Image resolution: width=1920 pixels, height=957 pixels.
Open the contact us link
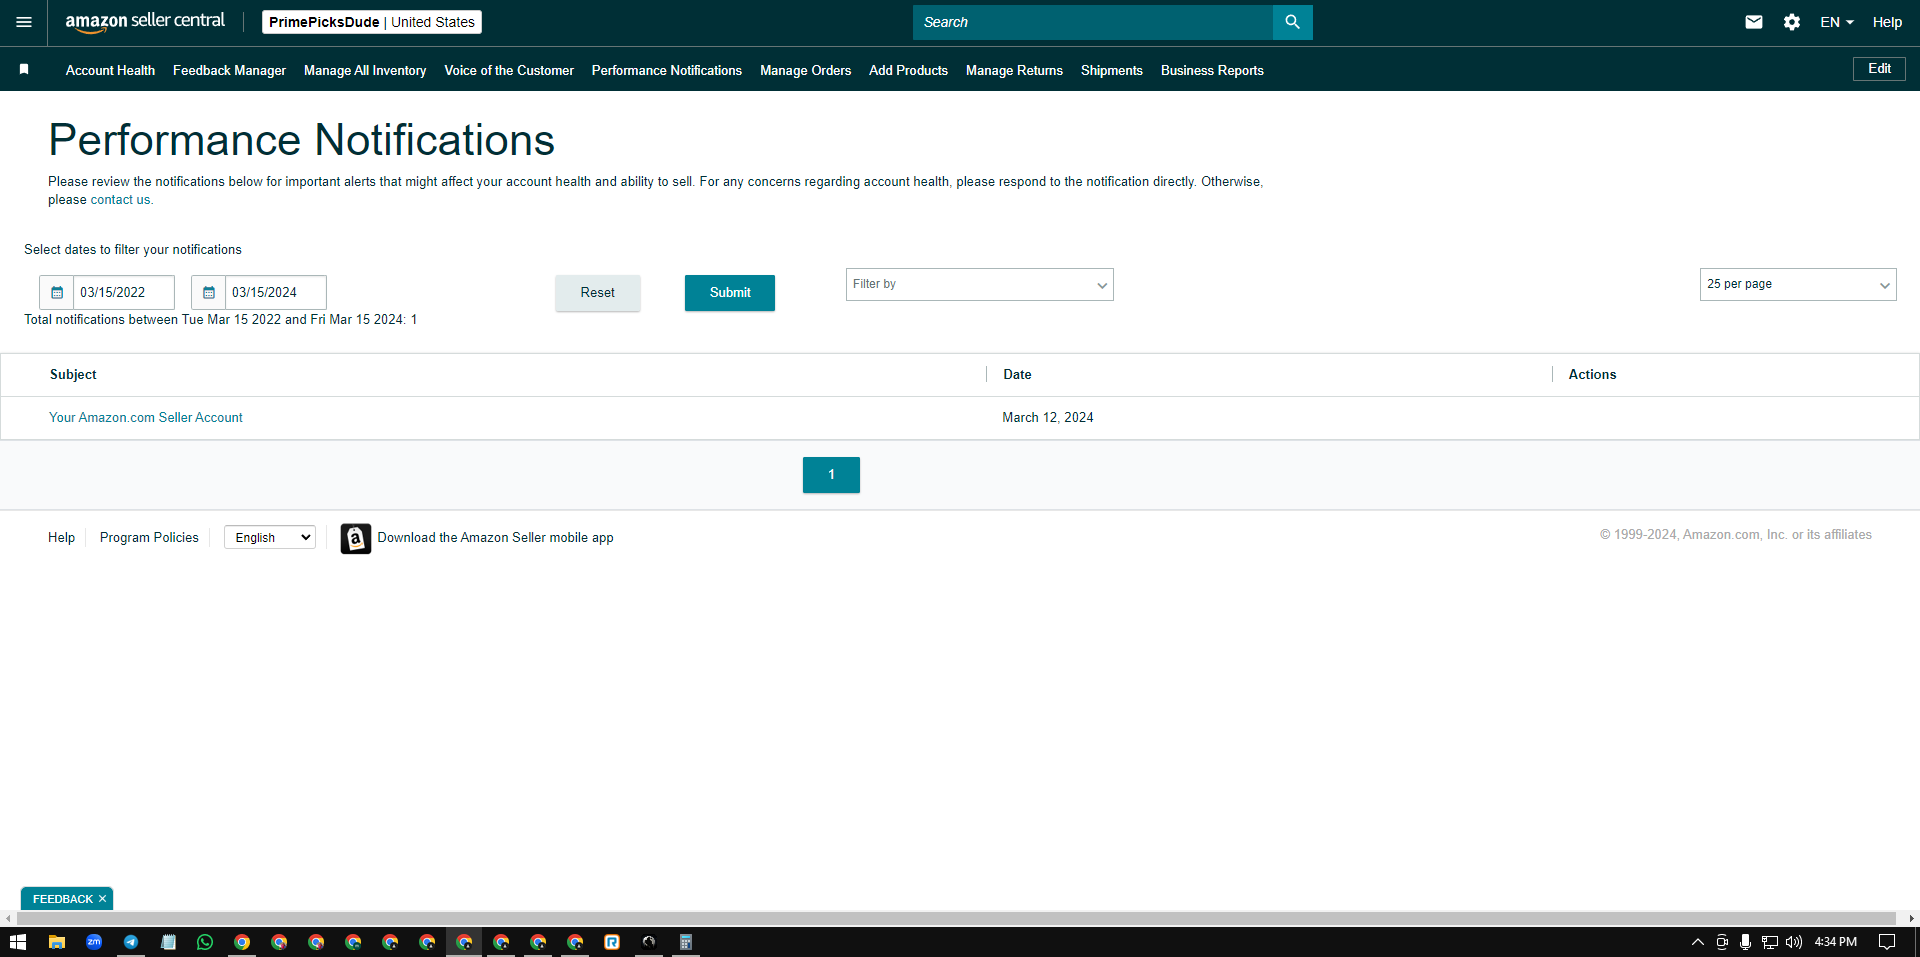point(120,200)
